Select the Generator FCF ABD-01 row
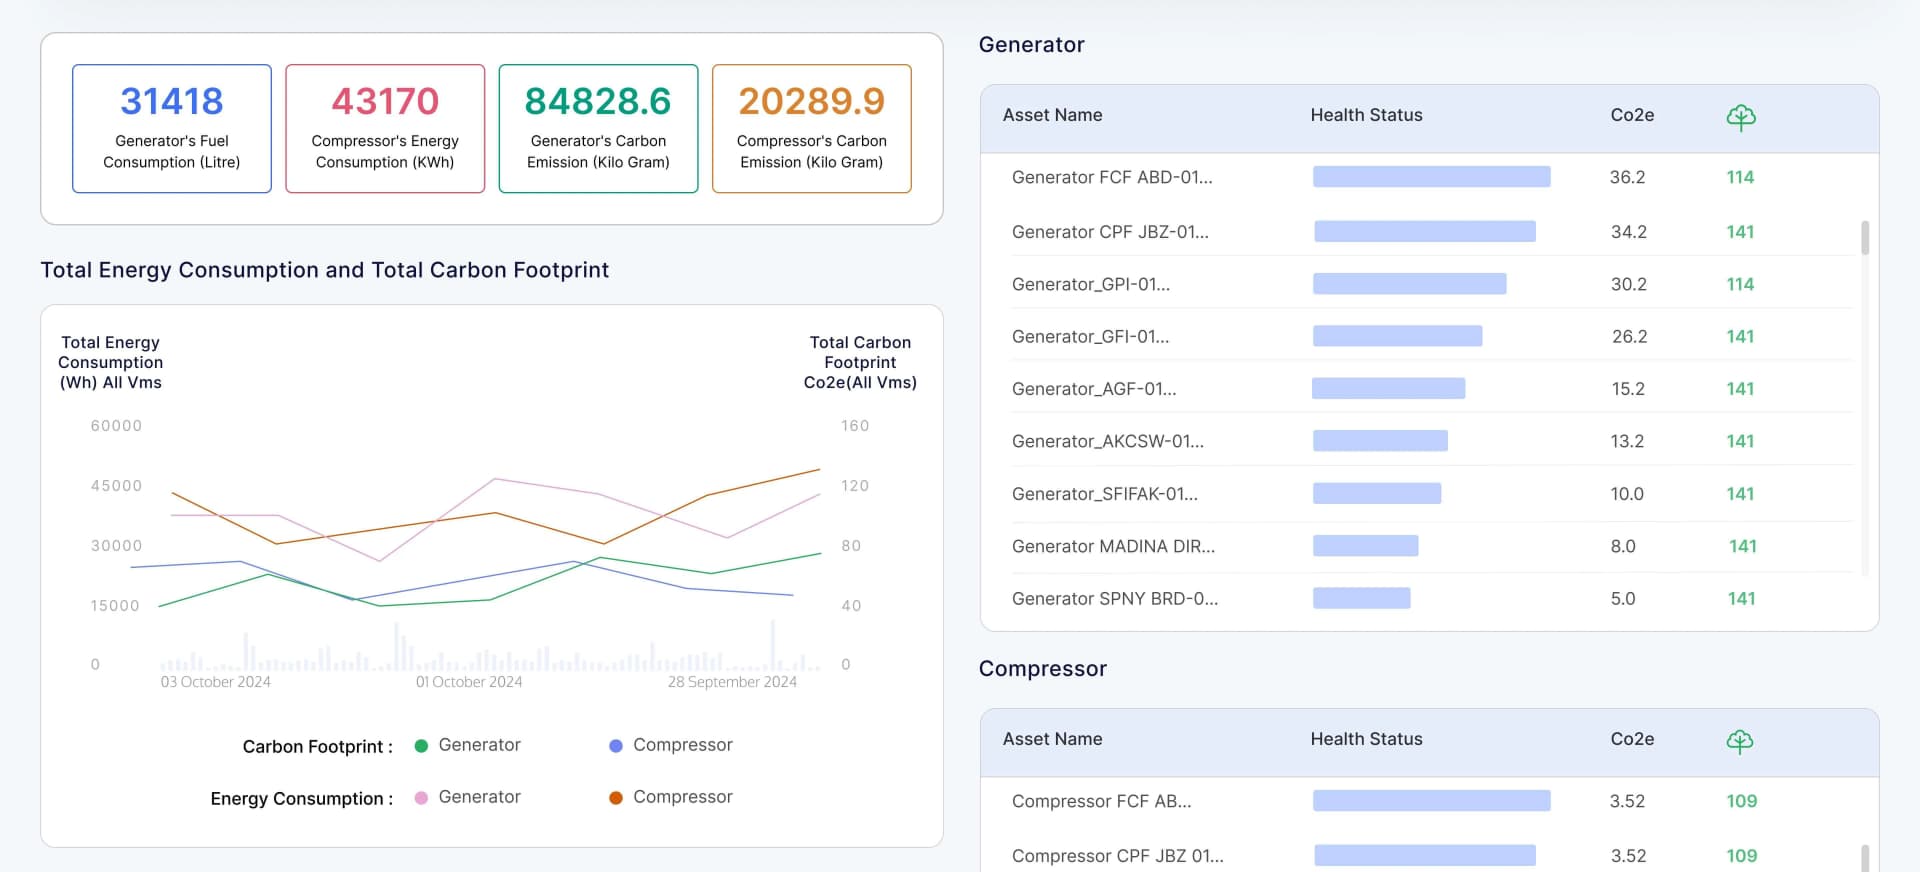Viewport: 1920px width, 872px height. click(1111, 178)
